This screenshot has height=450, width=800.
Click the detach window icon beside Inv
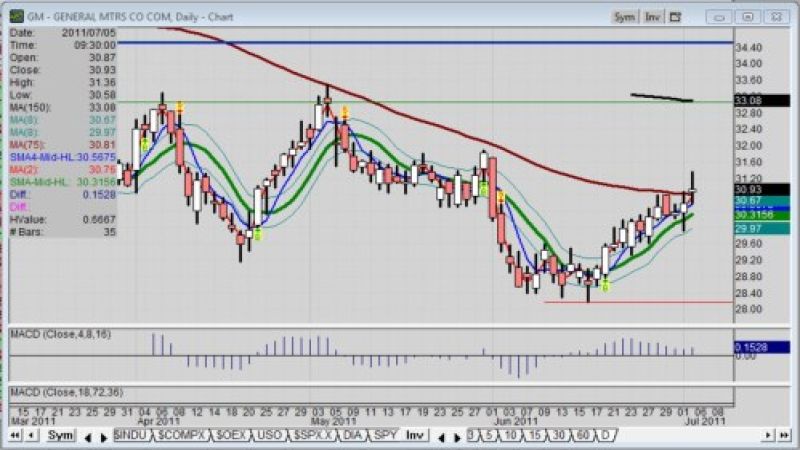tap(675, 16)
